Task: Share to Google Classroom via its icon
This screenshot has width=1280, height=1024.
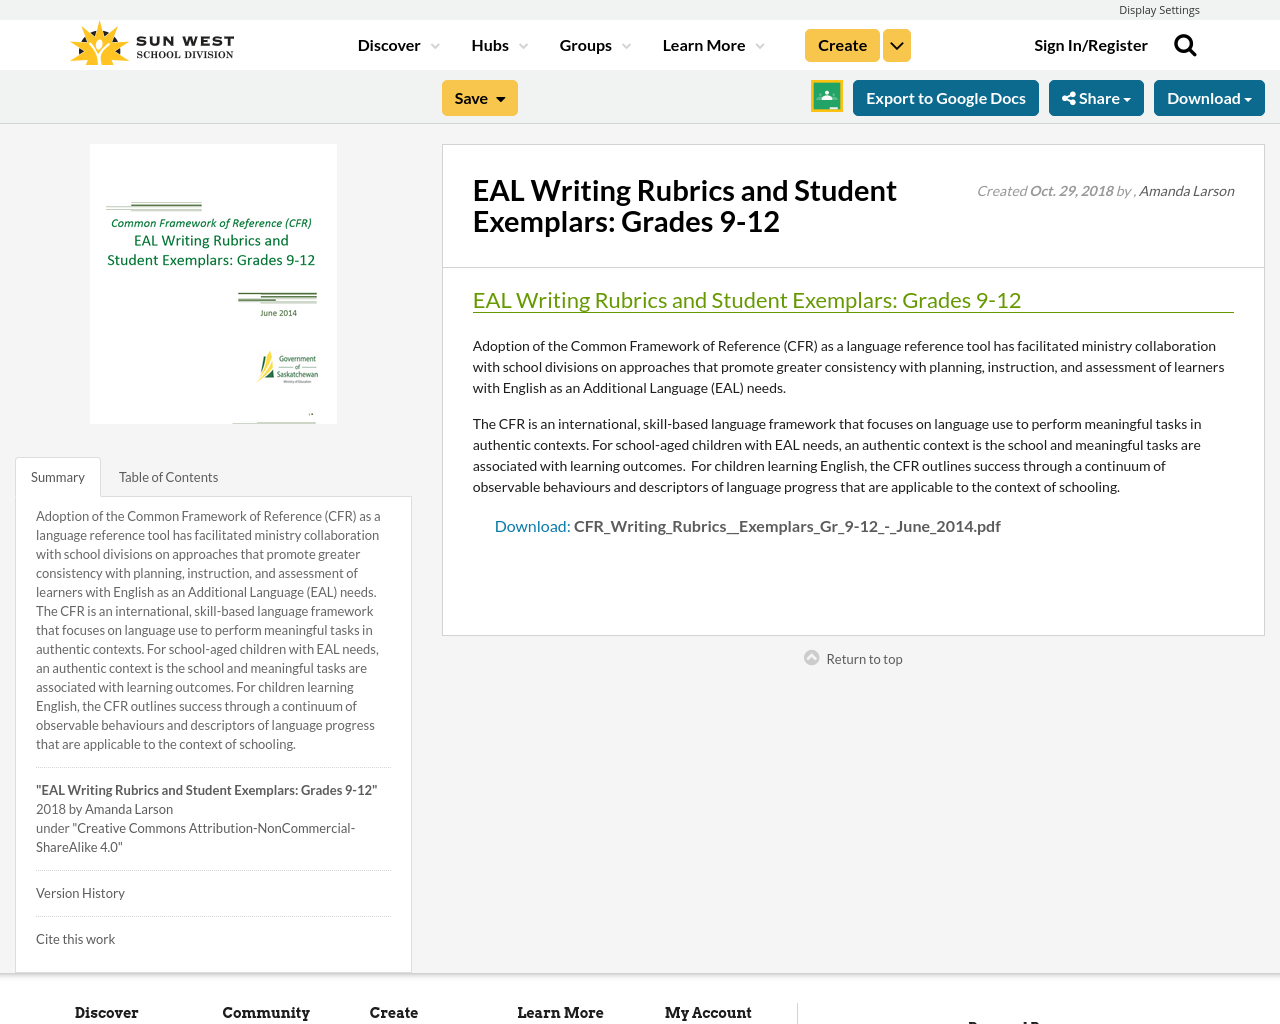Action: pyautogui.click(x=825, y=96)
